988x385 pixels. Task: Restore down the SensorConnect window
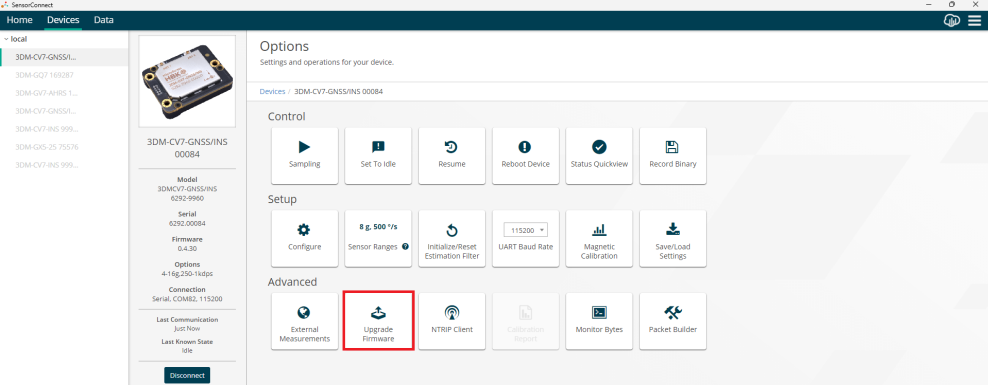pos(951,4)
